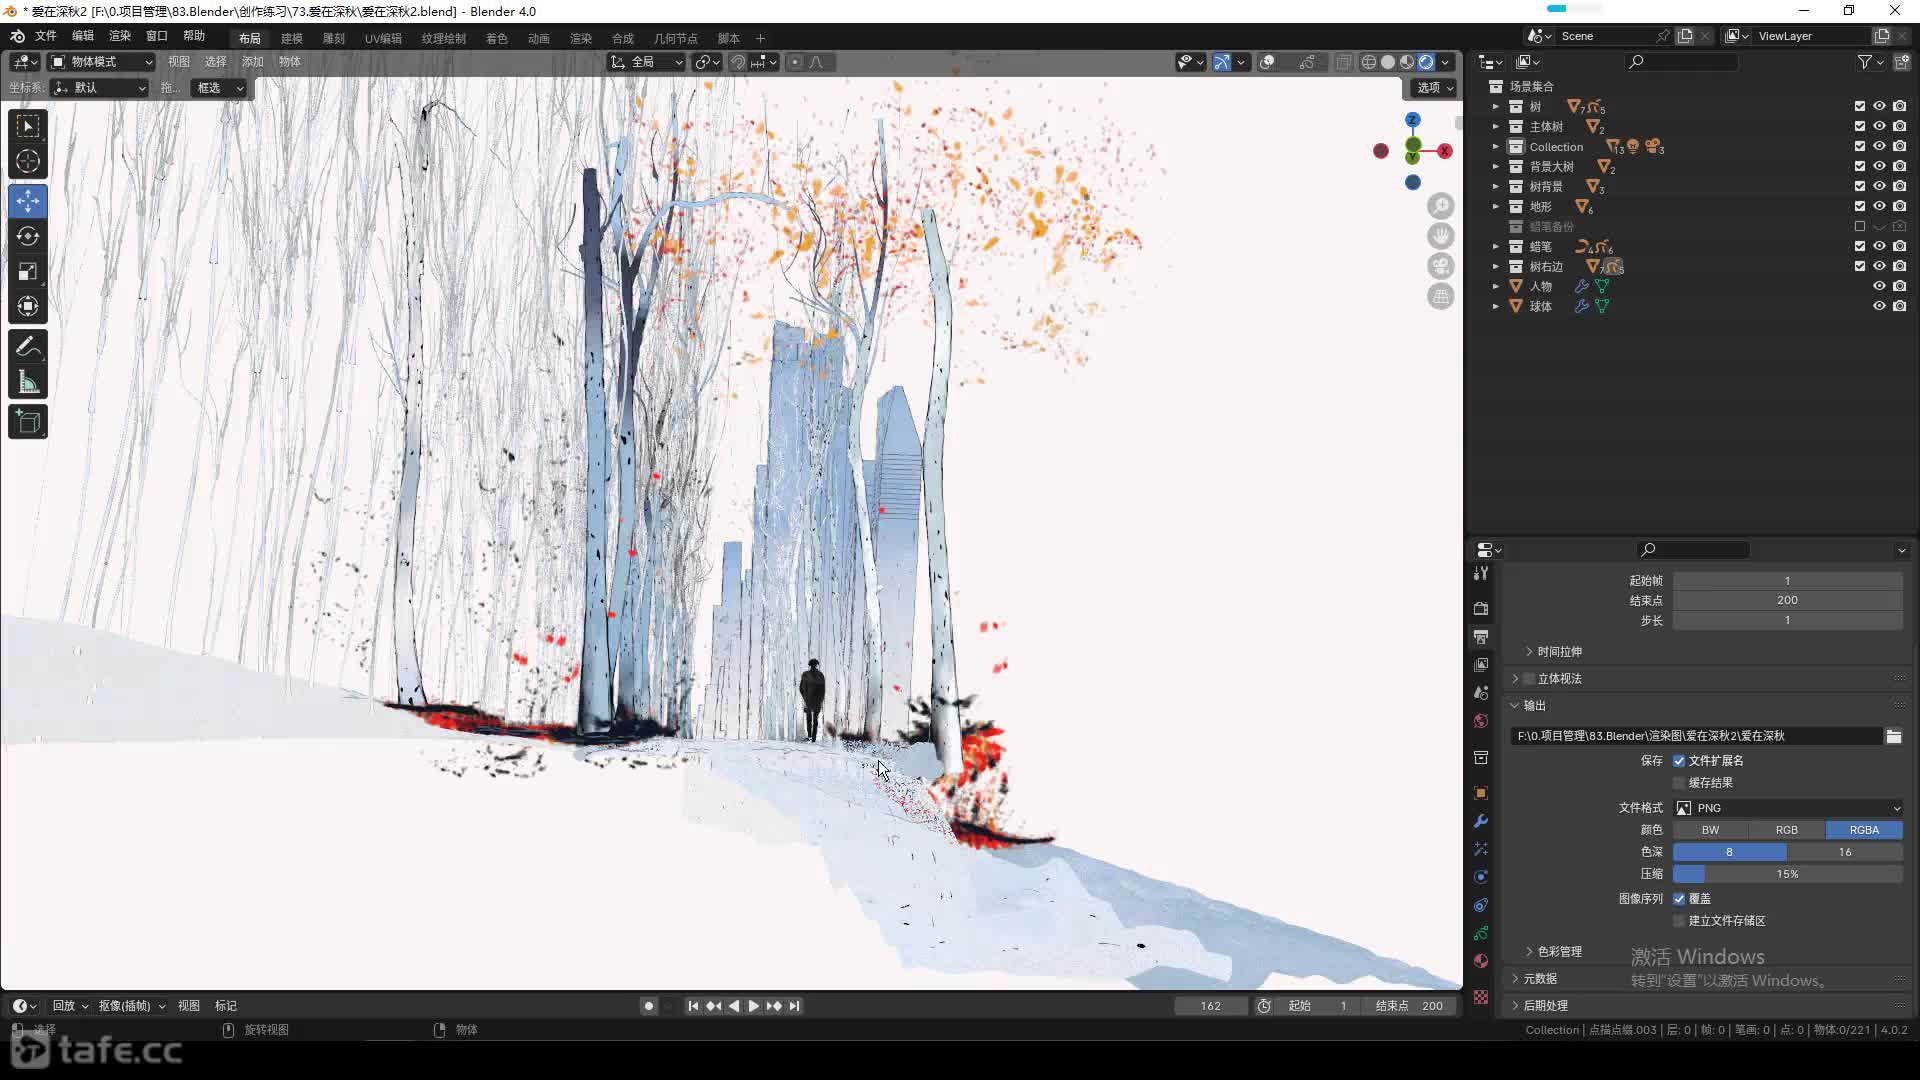Viewport: 1920px width, 1080px height.
Task: Select the Move tool
Action: (28, 201)
